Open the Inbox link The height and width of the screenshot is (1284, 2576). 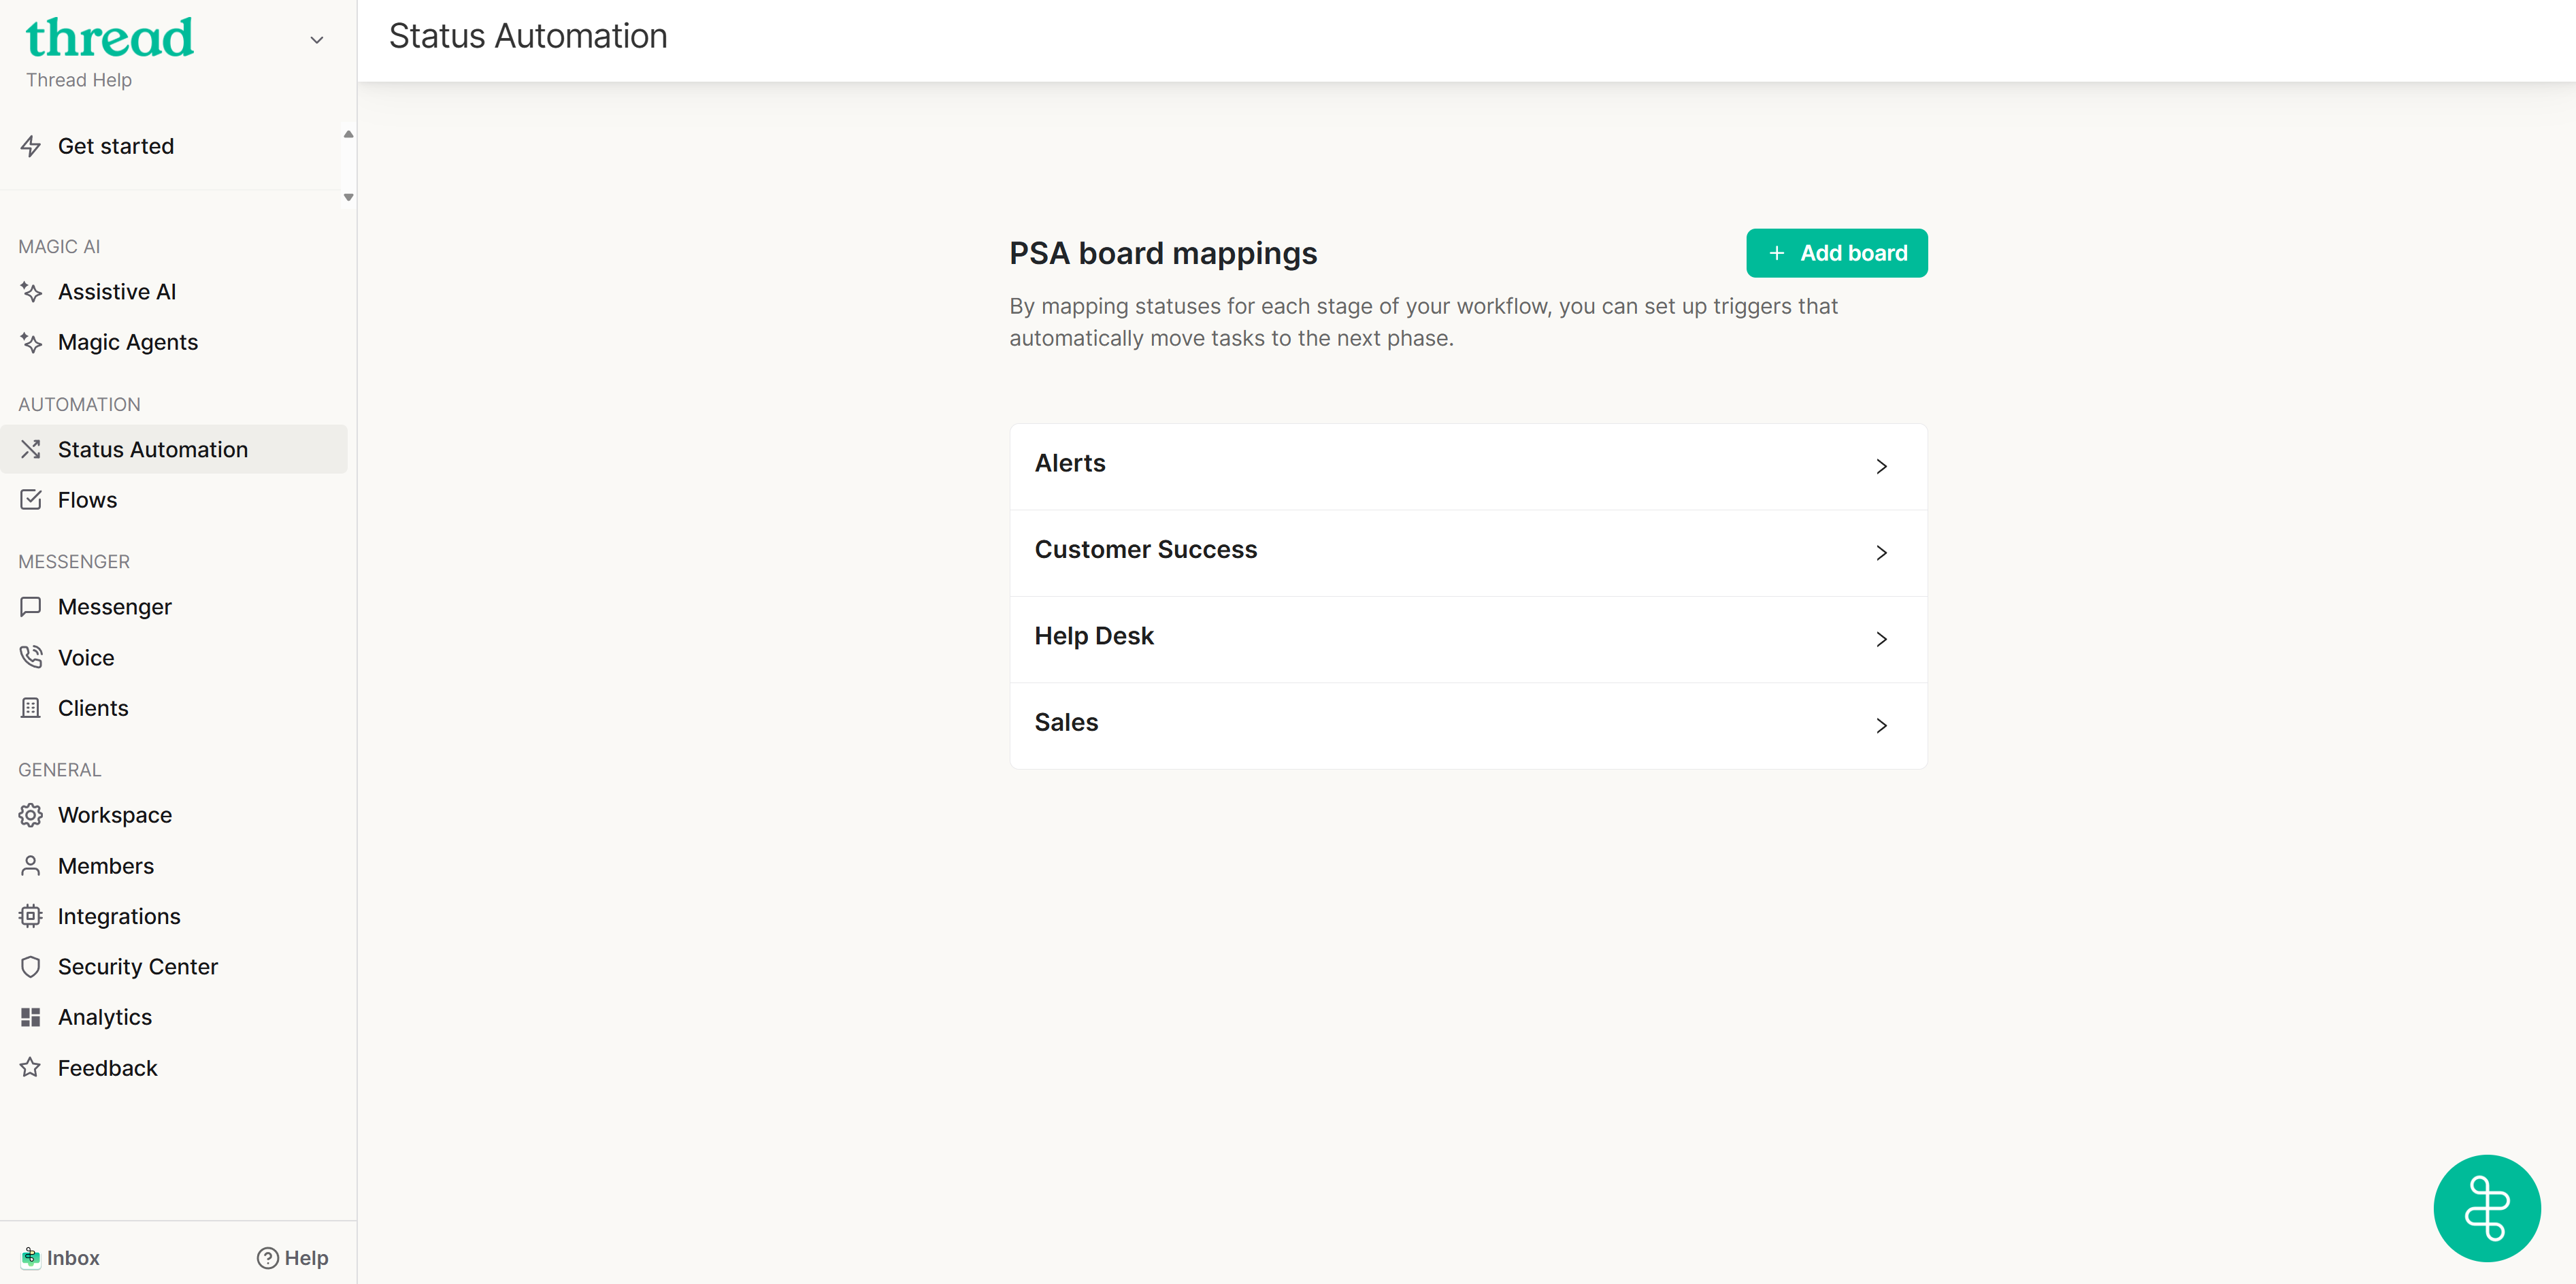click(60, 1257)
